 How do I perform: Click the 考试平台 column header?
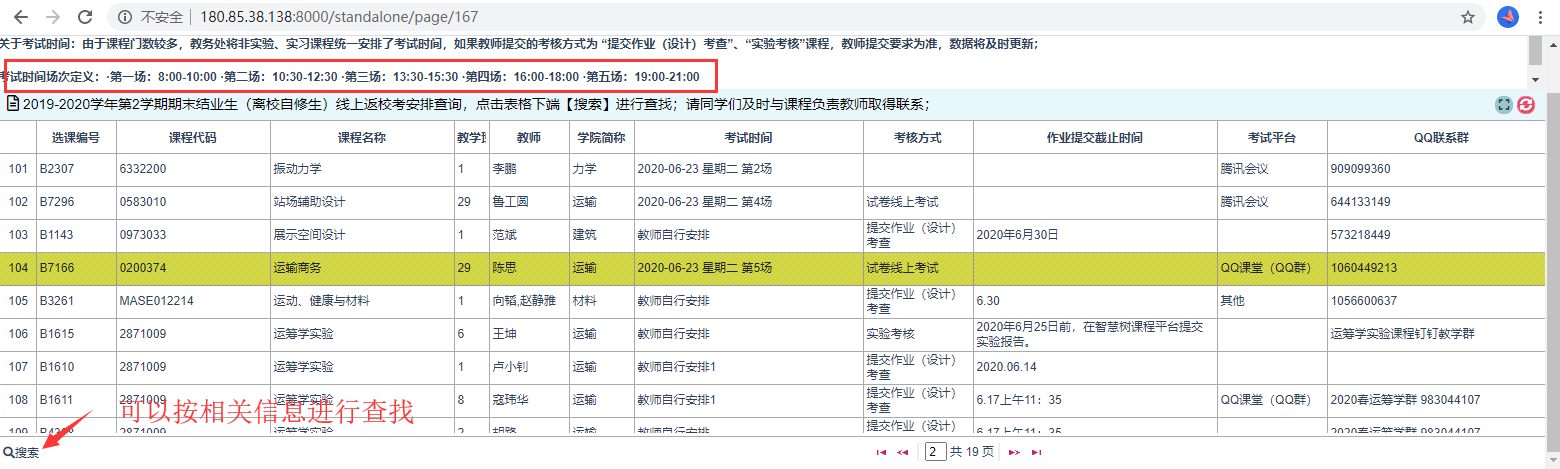pyautogui.click(x=1272, y=137)
